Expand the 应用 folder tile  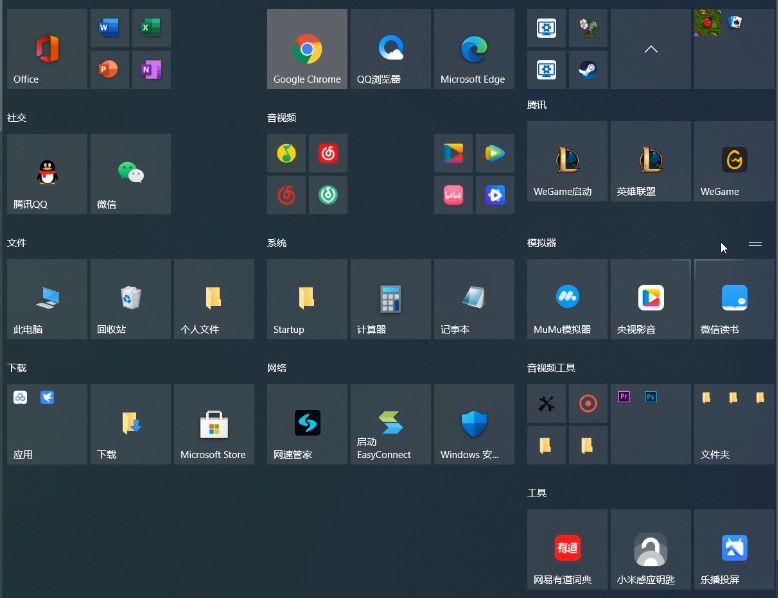point(46,424)
